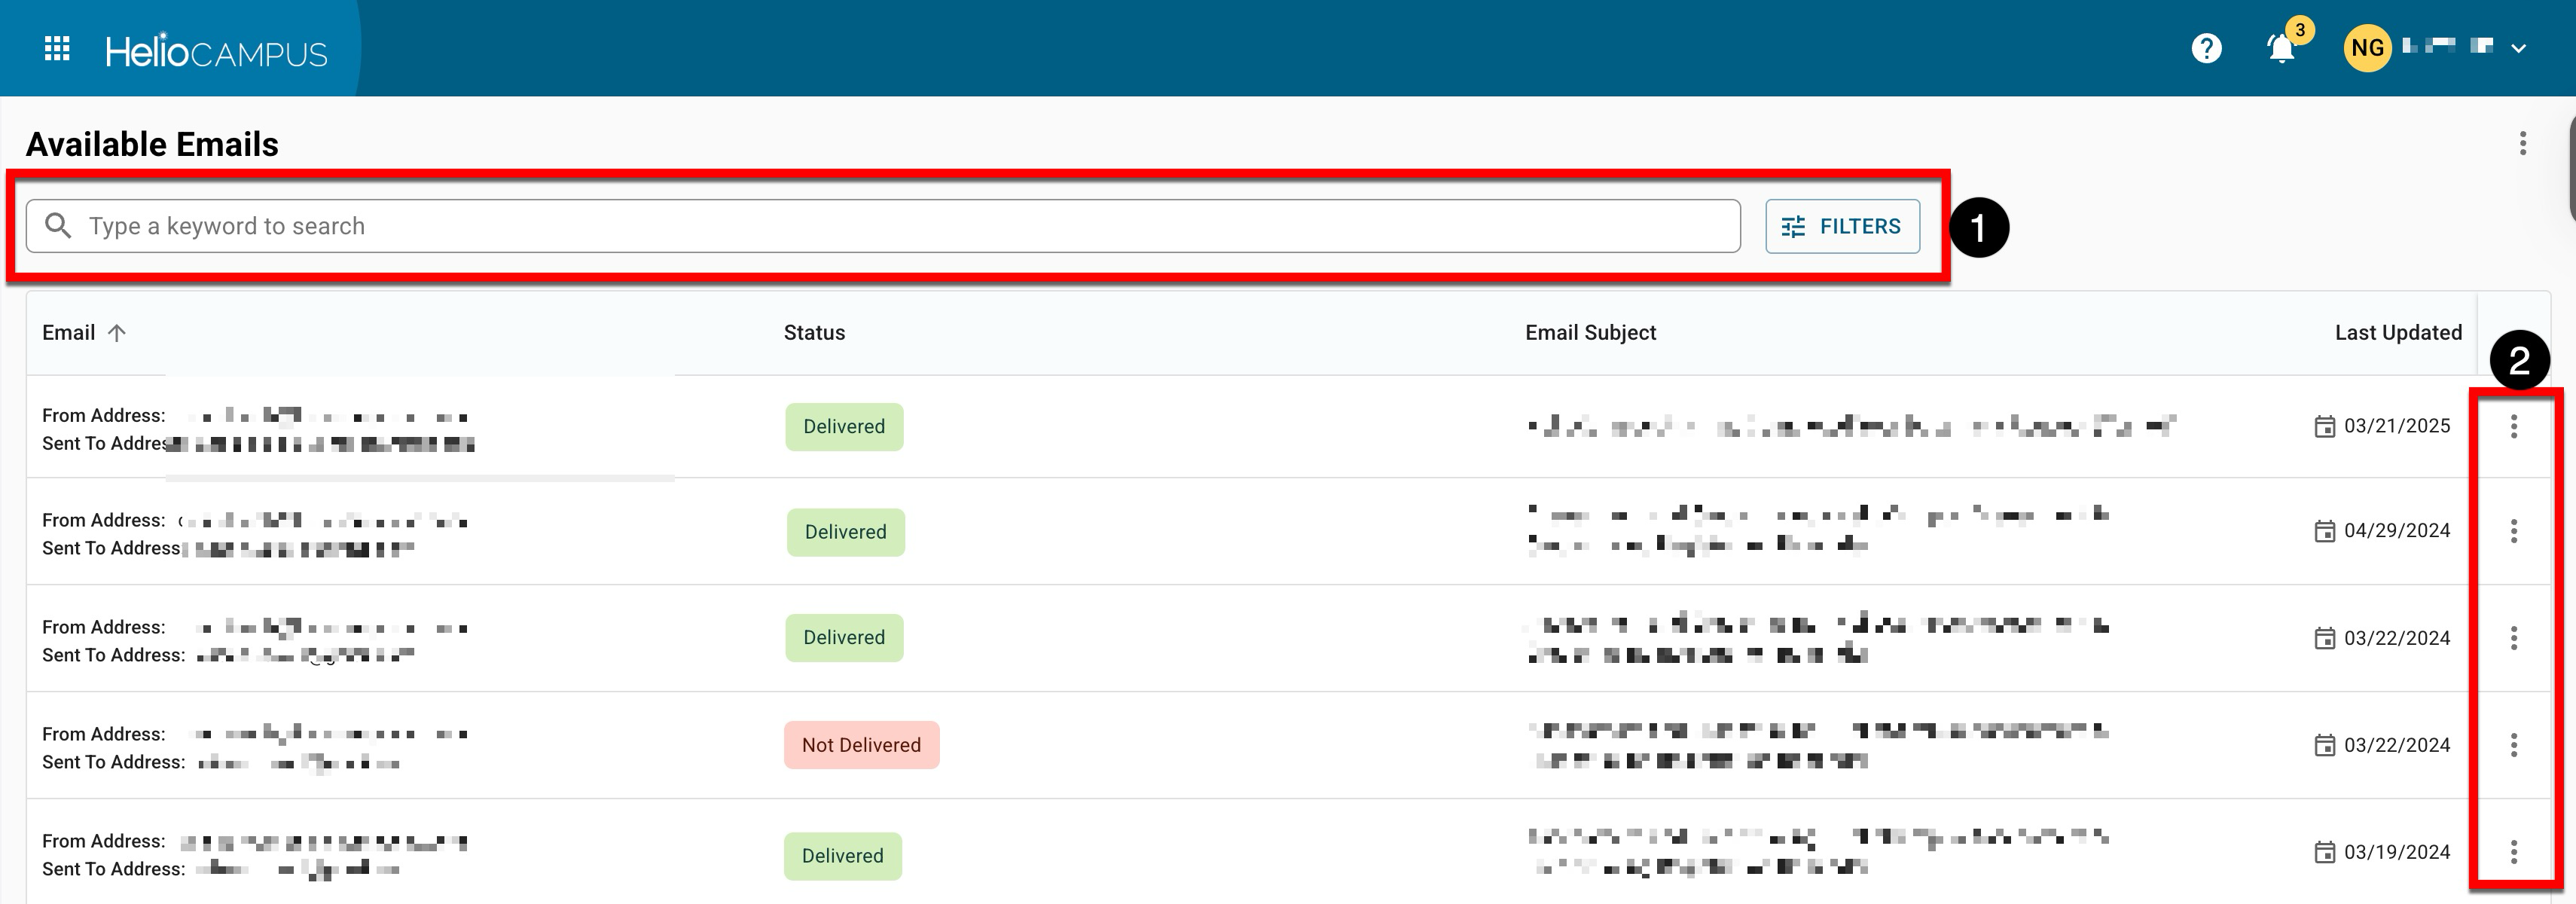Click the NG user avatar
The image size is (2576, 904).
[2367, 48]
